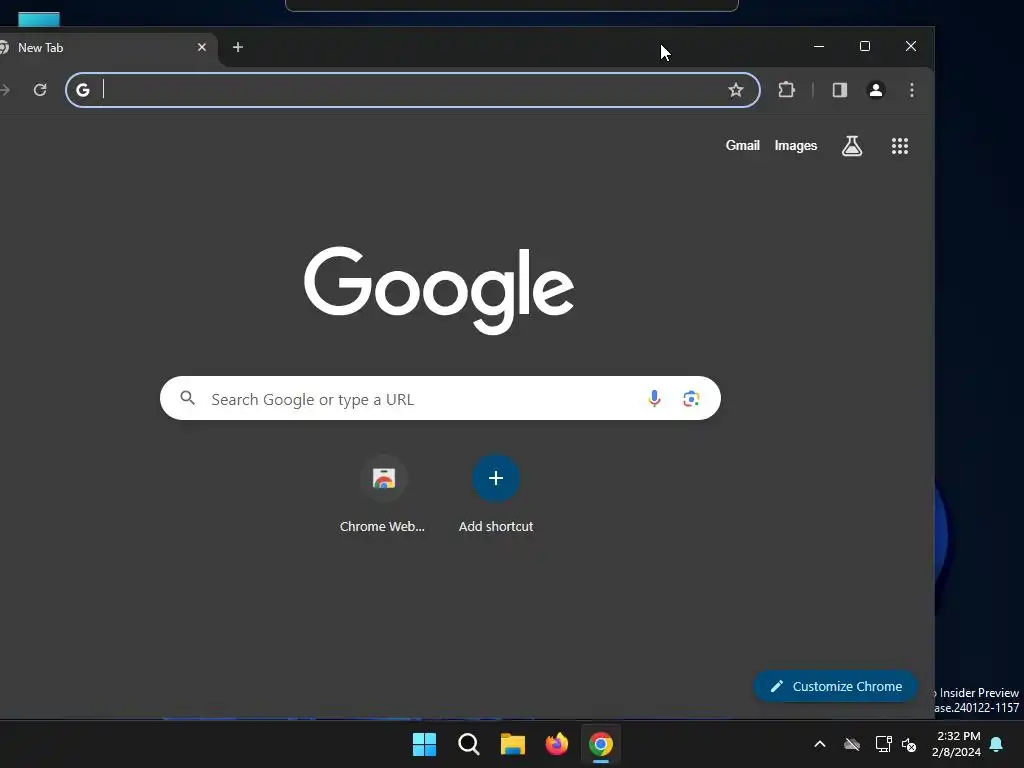Screen dimensions: 1024x768
Task: Open File Explorer from the taskbar
Action: (513, 744)
